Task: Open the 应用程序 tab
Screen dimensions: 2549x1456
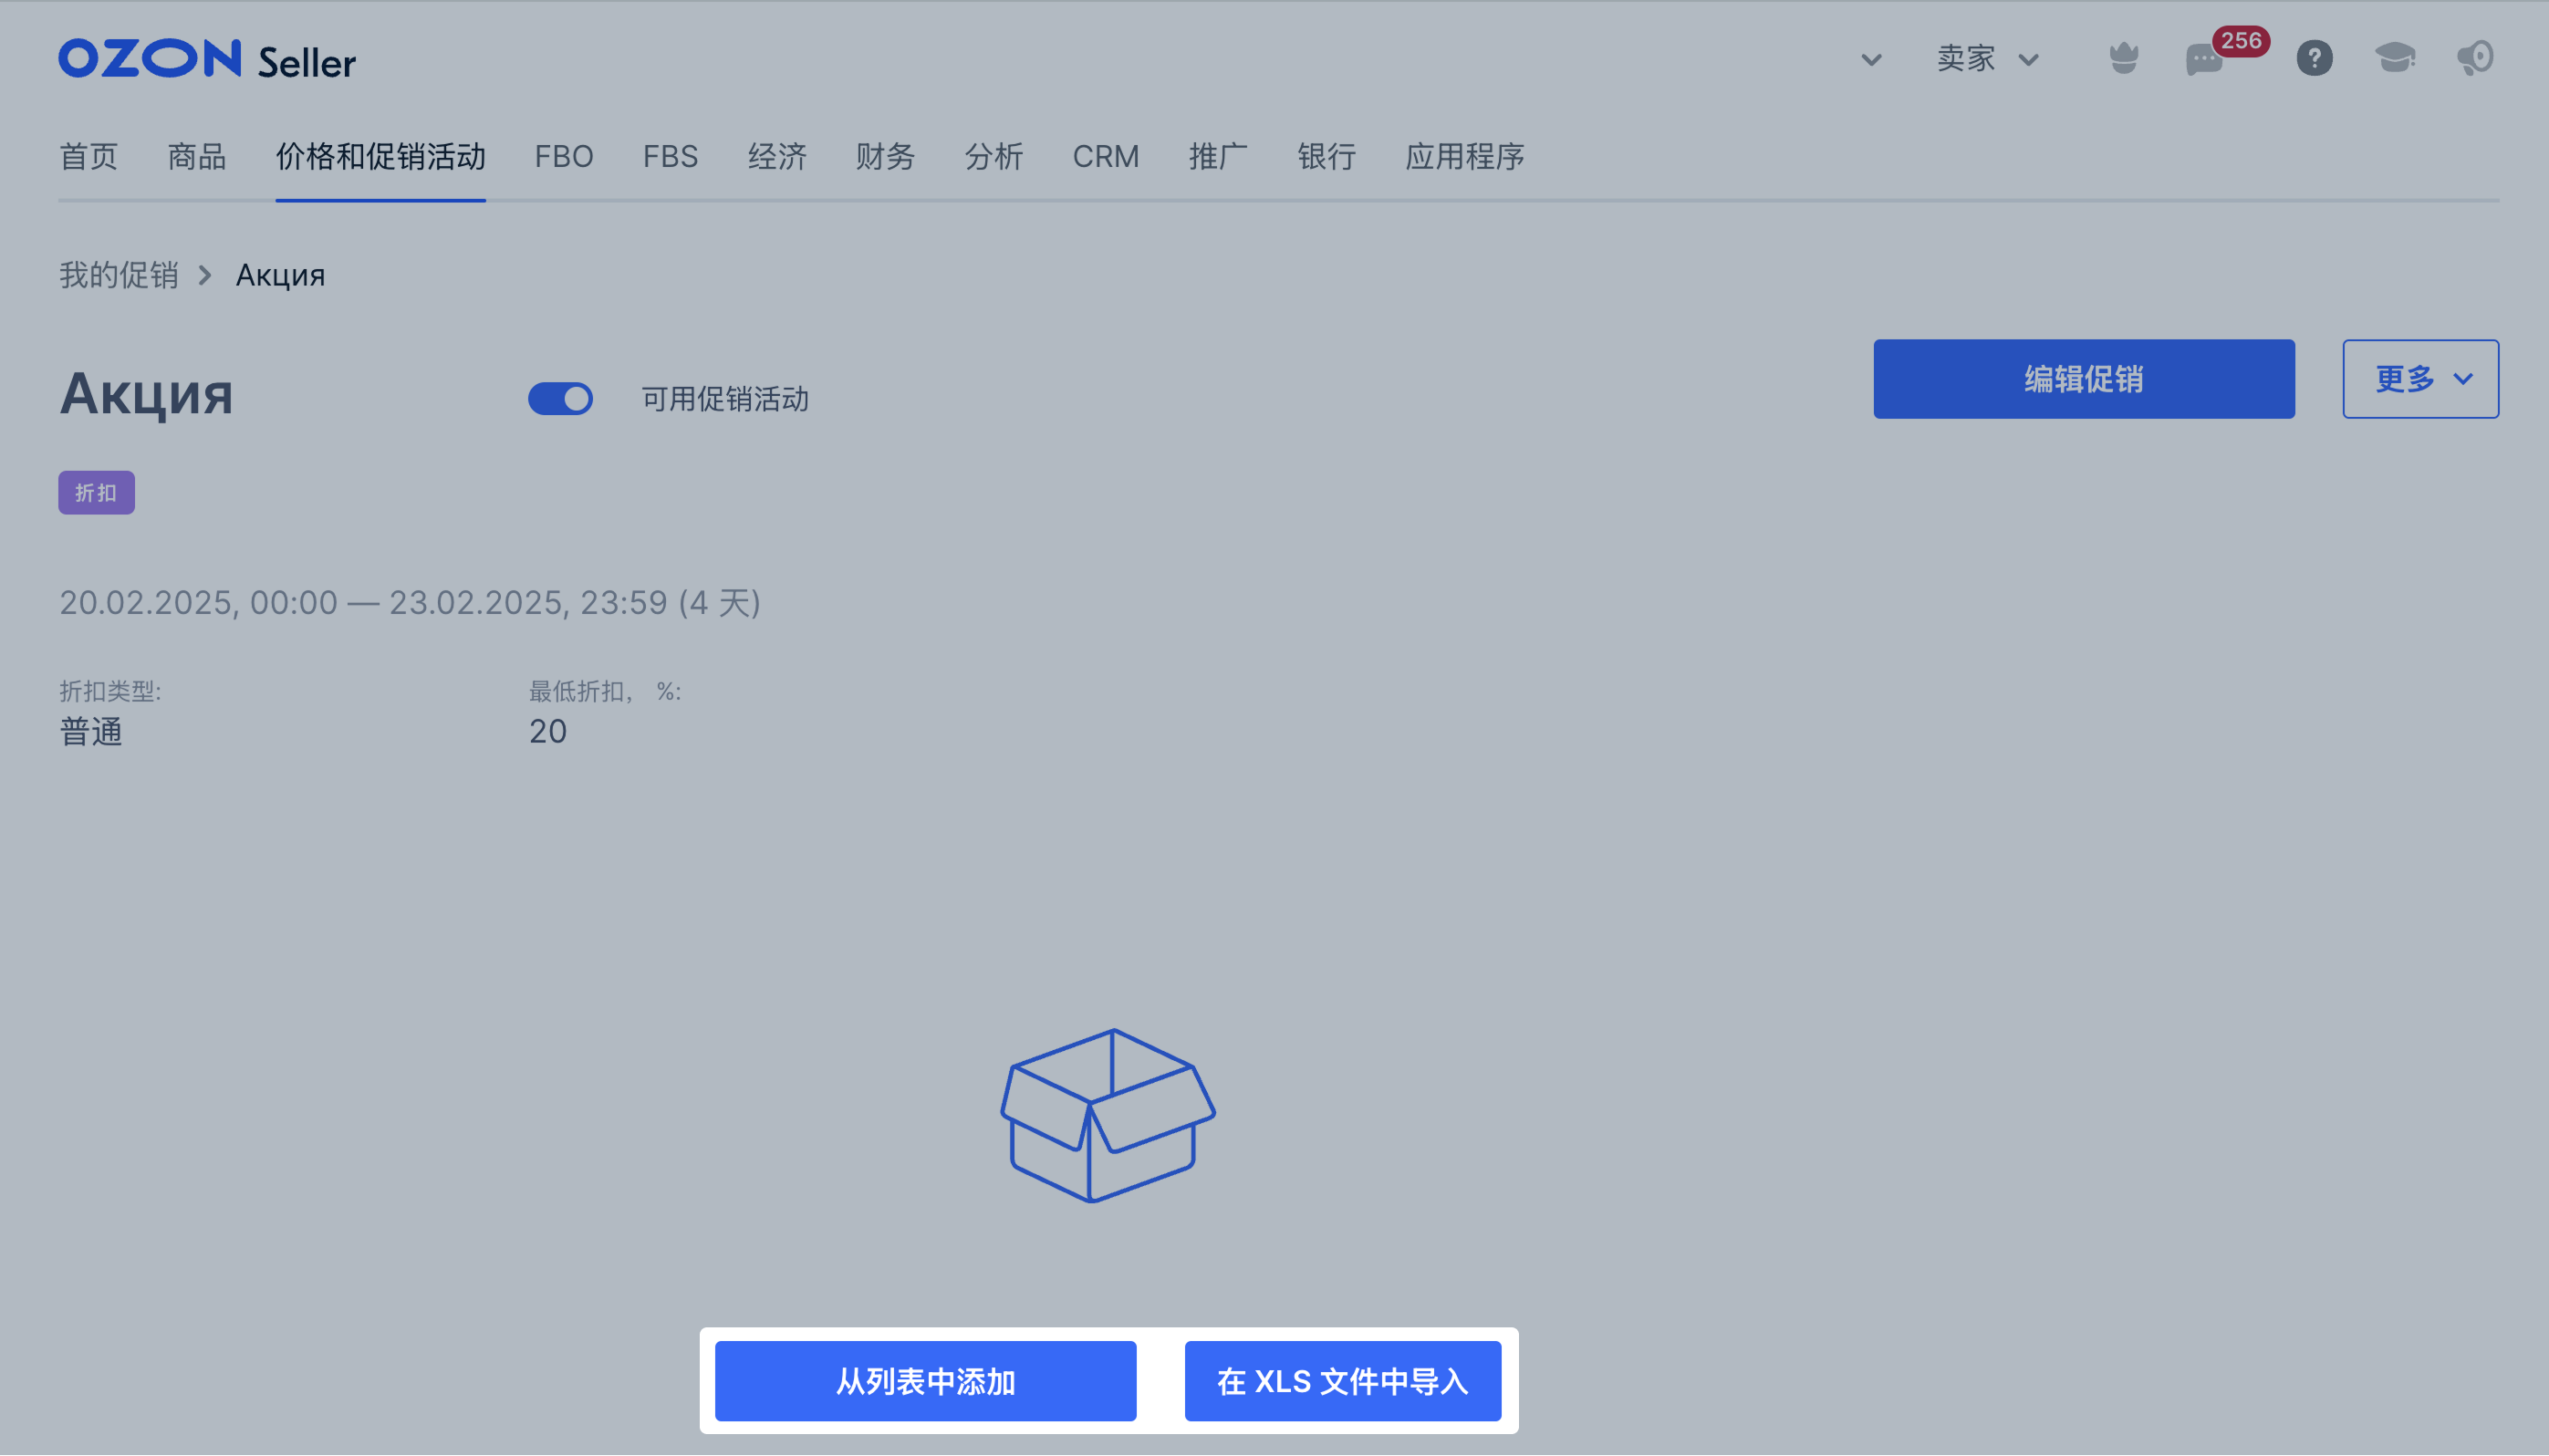Action: coord(1465,156)
